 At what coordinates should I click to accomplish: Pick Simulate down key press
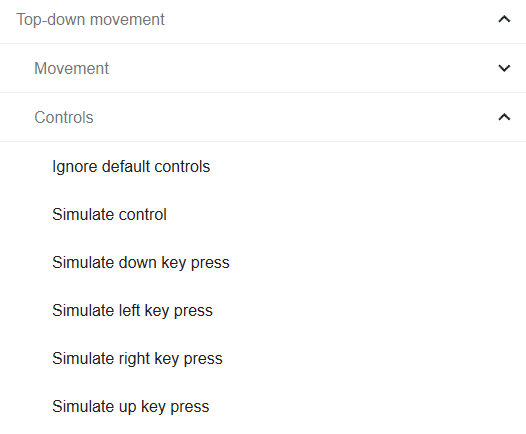263,262
